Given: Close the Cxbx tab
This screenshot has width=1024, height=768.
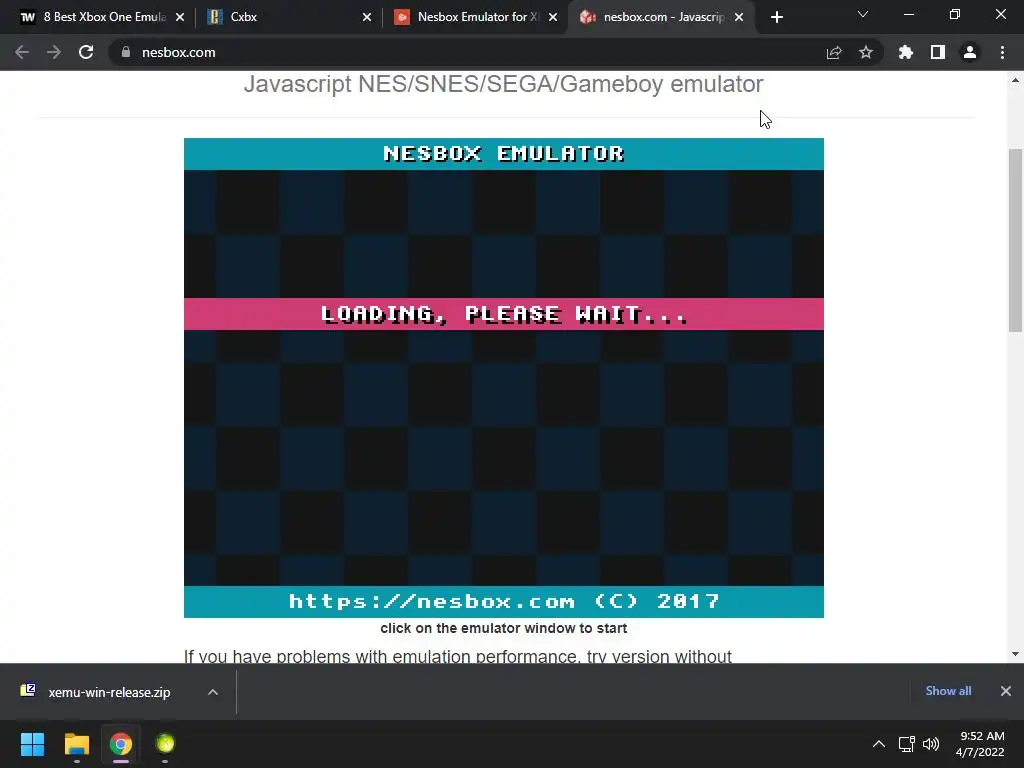Looking at the screenshot, I should coord(367,17).
